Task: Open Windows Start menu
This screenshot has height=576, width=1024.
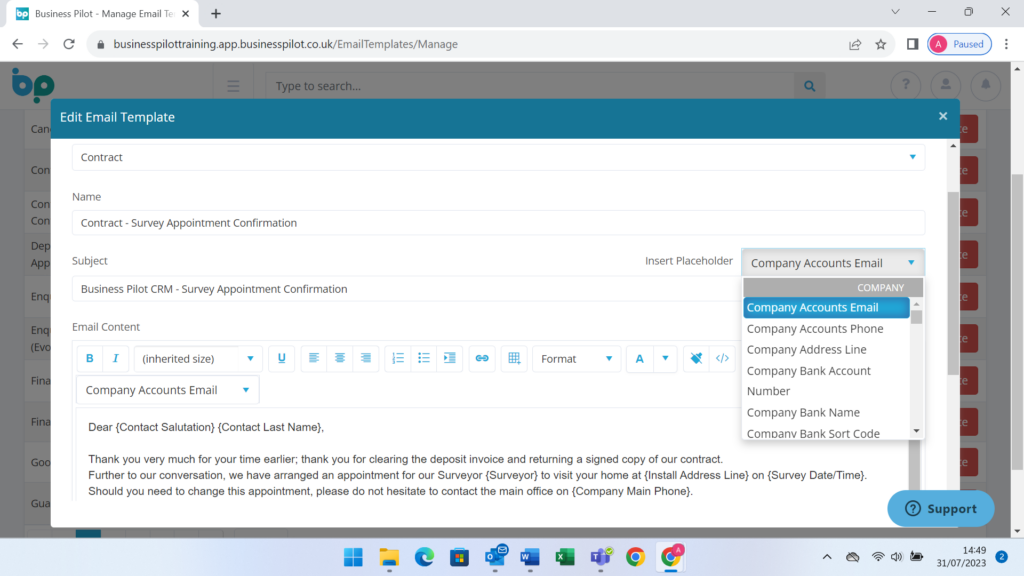Action: [353, 557]
